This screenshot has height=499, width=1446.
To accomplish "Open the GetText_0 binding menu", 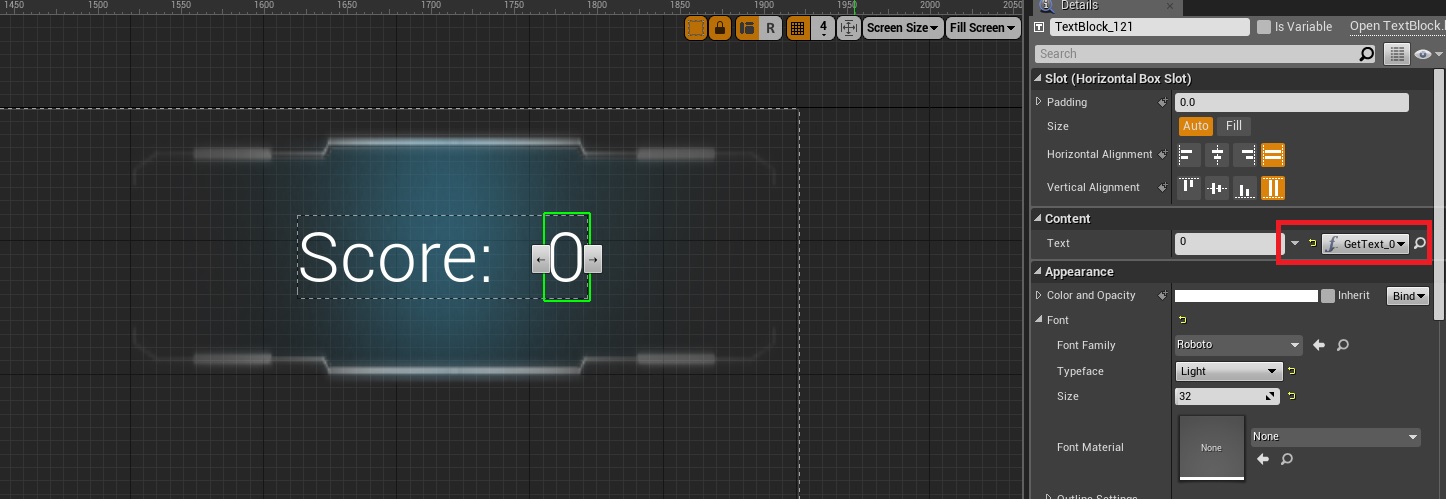I will tap(1365, 243).
